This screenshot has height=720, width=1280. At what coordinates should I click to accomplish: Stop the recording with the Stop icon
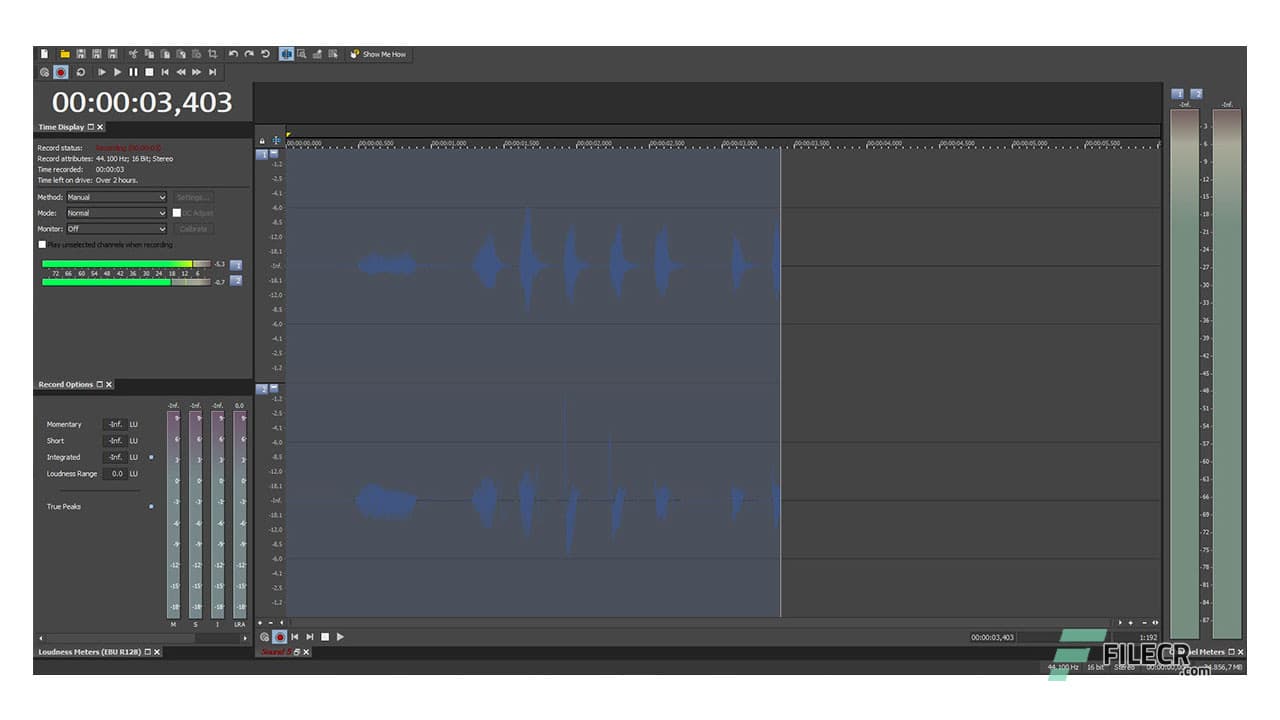pyautogui.click(x=149, y=72)
